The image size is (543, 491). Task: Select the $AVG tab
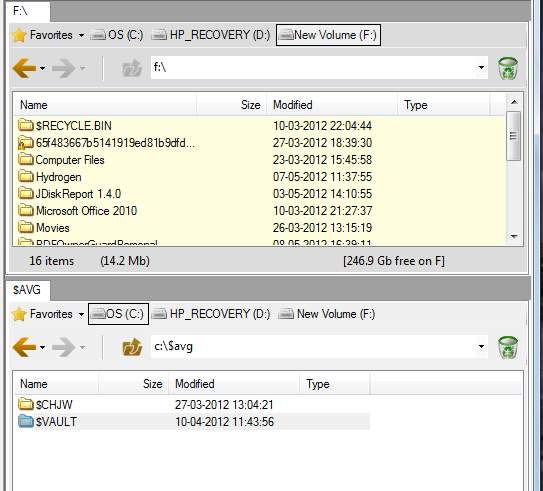[x=28, y=289]
